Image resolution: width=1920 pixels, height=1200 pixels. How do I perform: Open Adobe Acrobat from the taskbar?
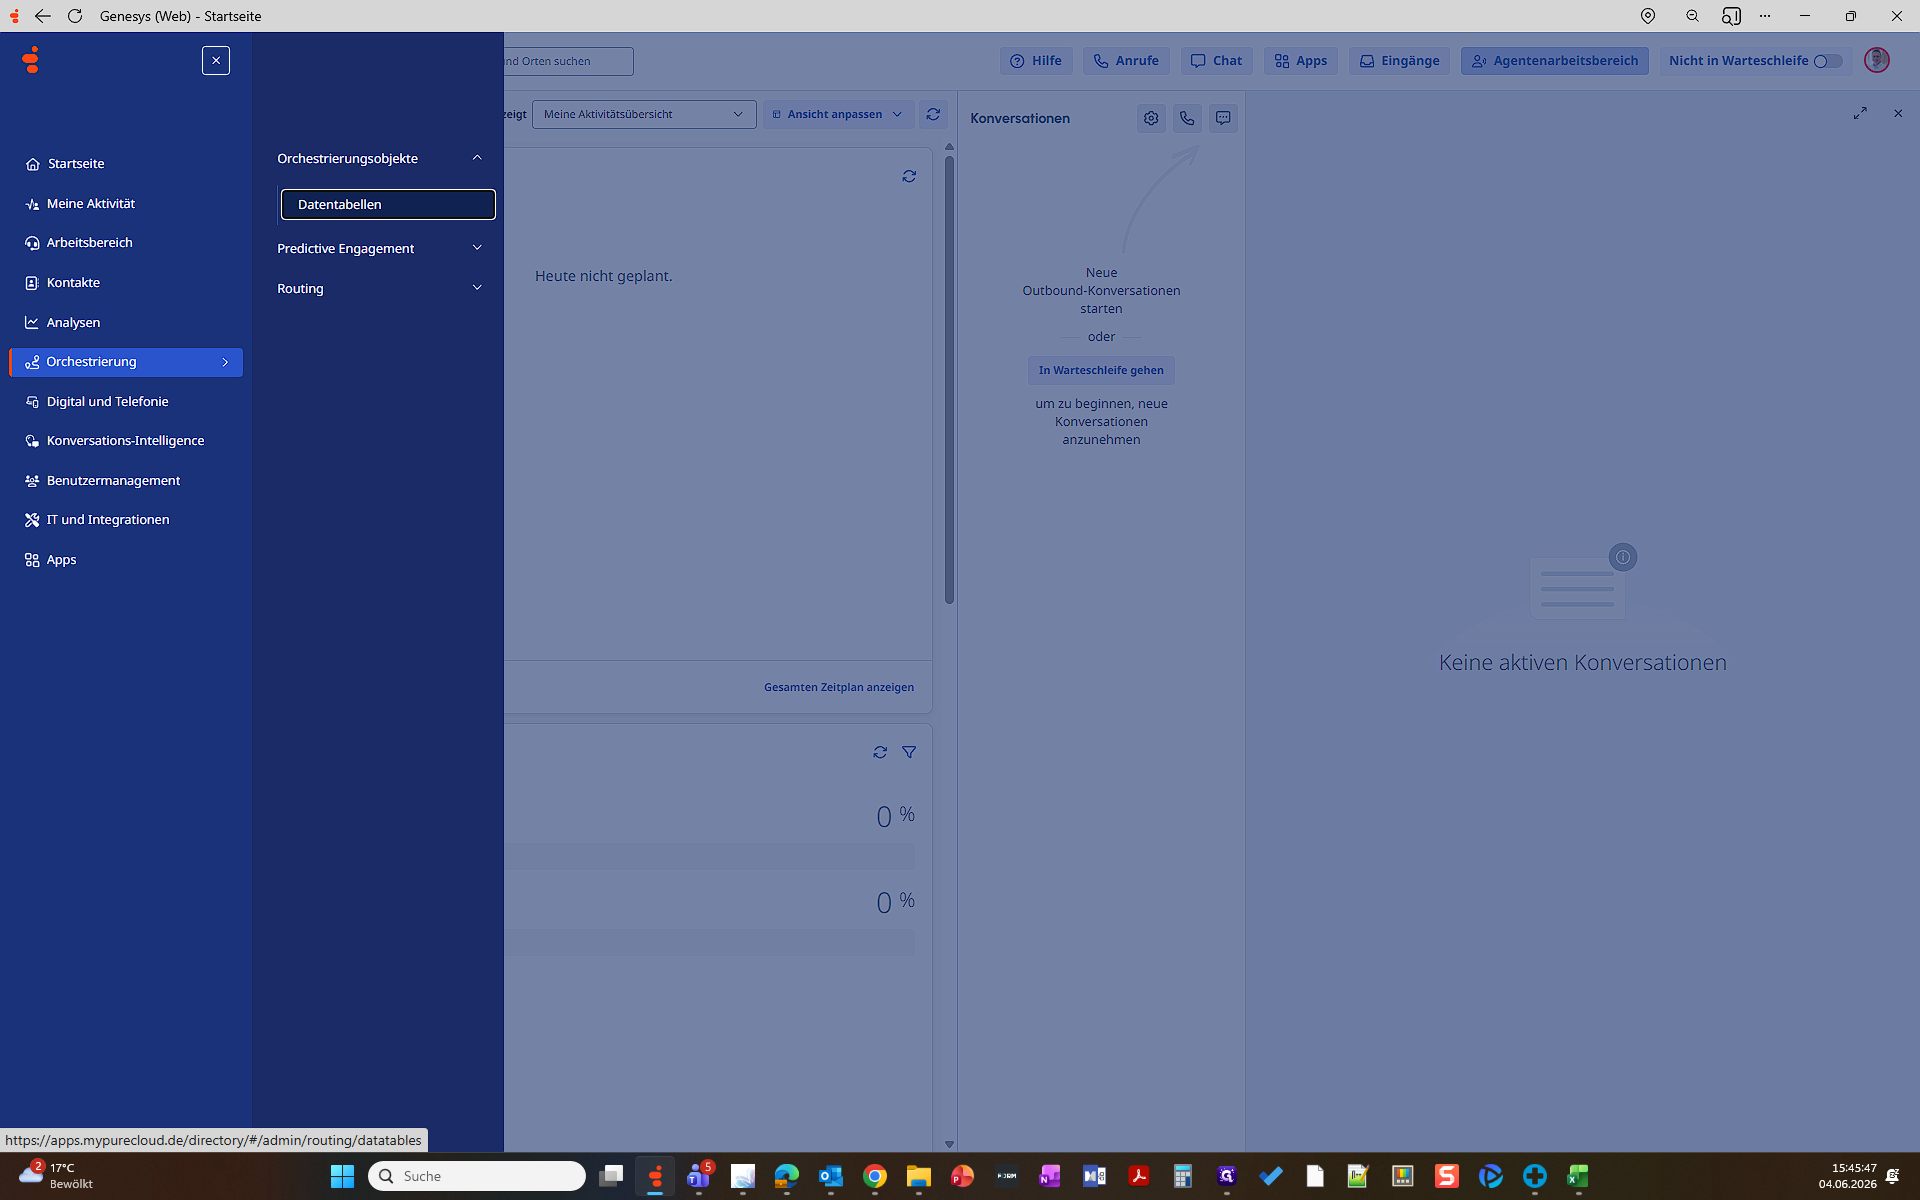pos(1138,1176)
